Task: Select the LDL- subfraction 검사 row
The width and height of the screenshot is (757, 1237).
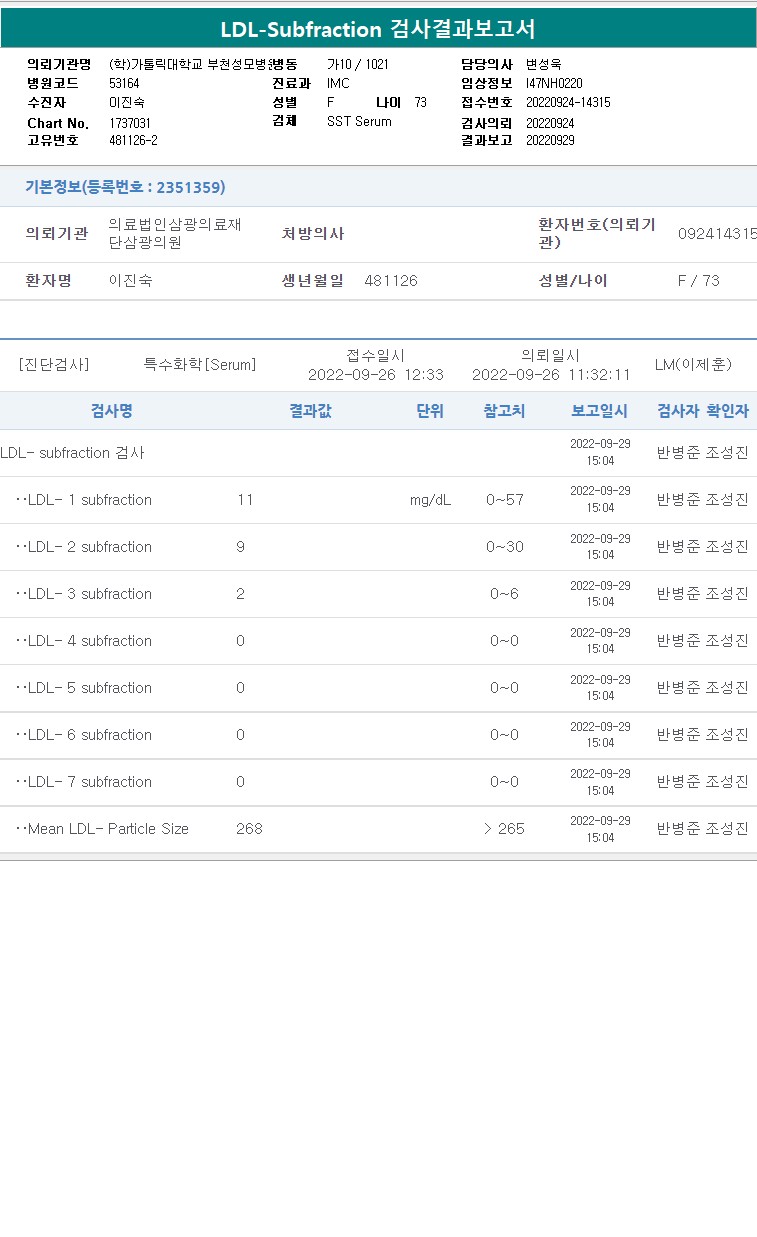Action: click(378, 453)
